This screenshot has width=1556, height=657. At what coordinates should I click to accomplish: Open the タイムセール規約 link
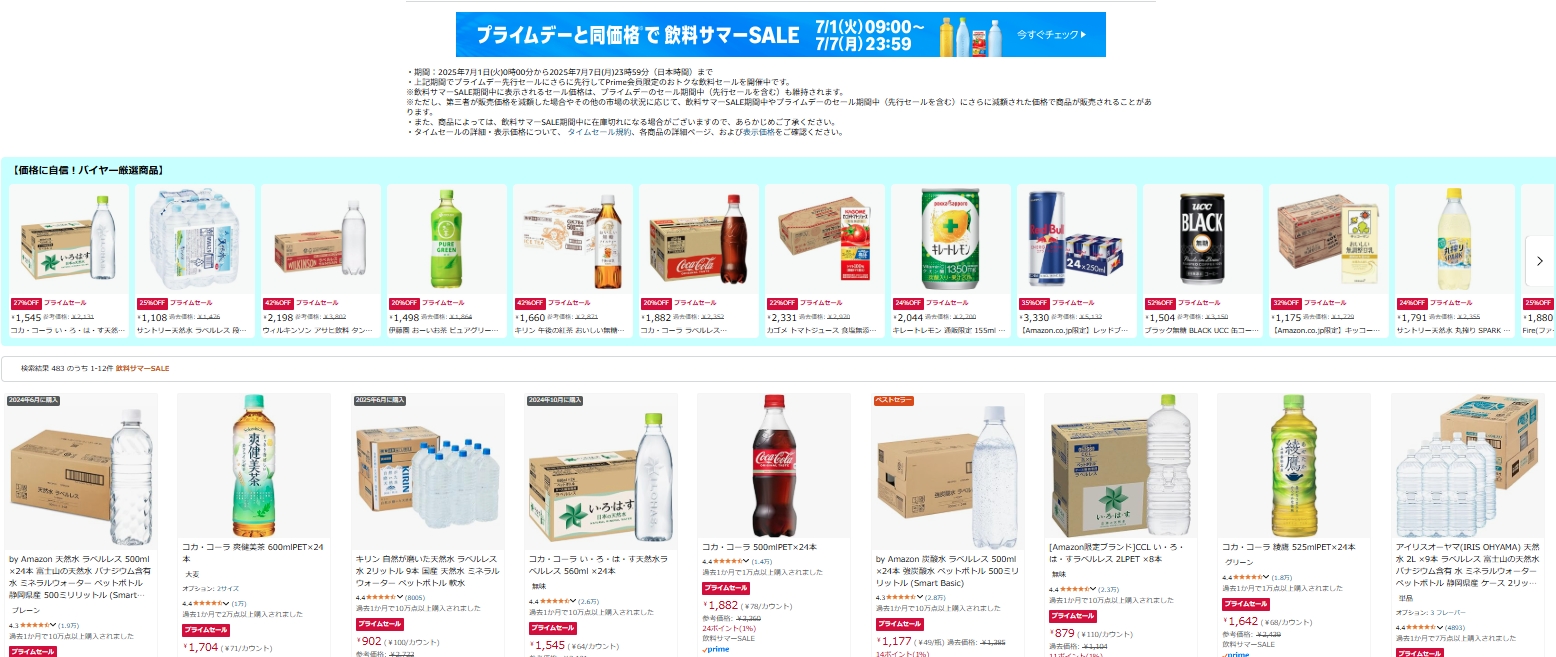(599, 132)
